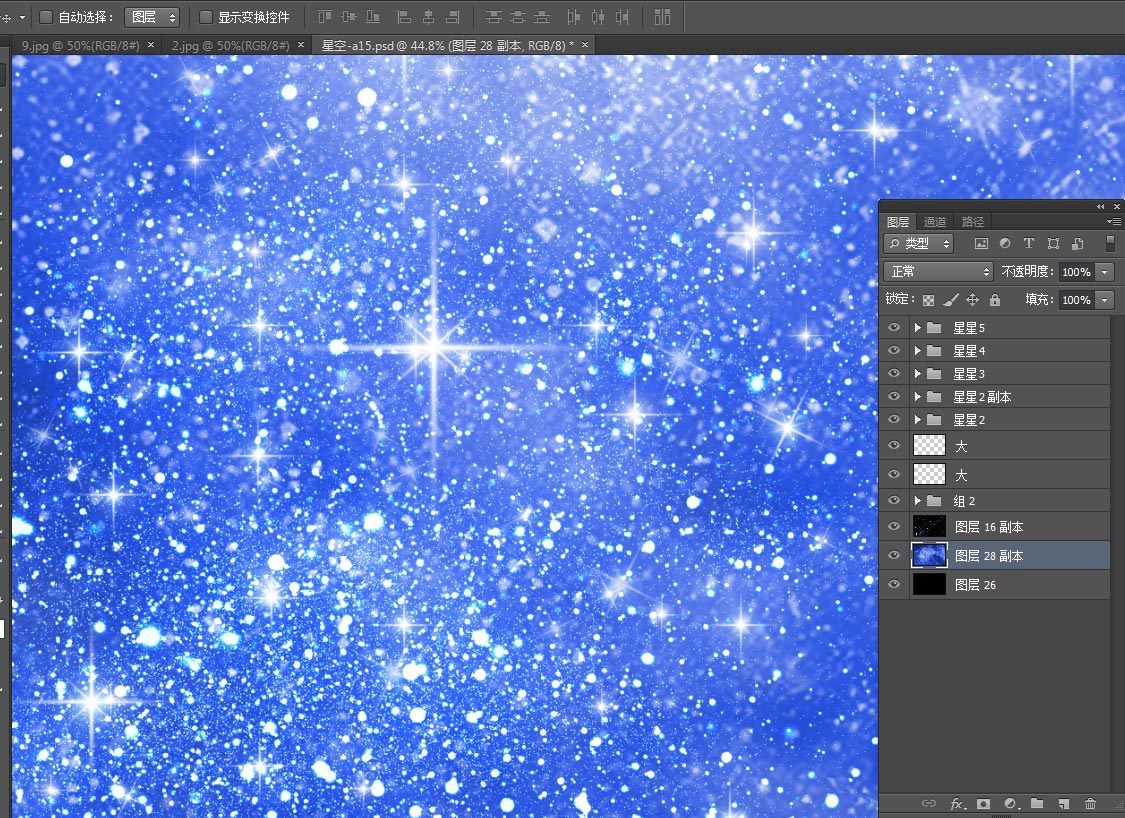The image size is (1125, 818).
Task: Switch to the 通道 panel tab
Action: point(935,222)
